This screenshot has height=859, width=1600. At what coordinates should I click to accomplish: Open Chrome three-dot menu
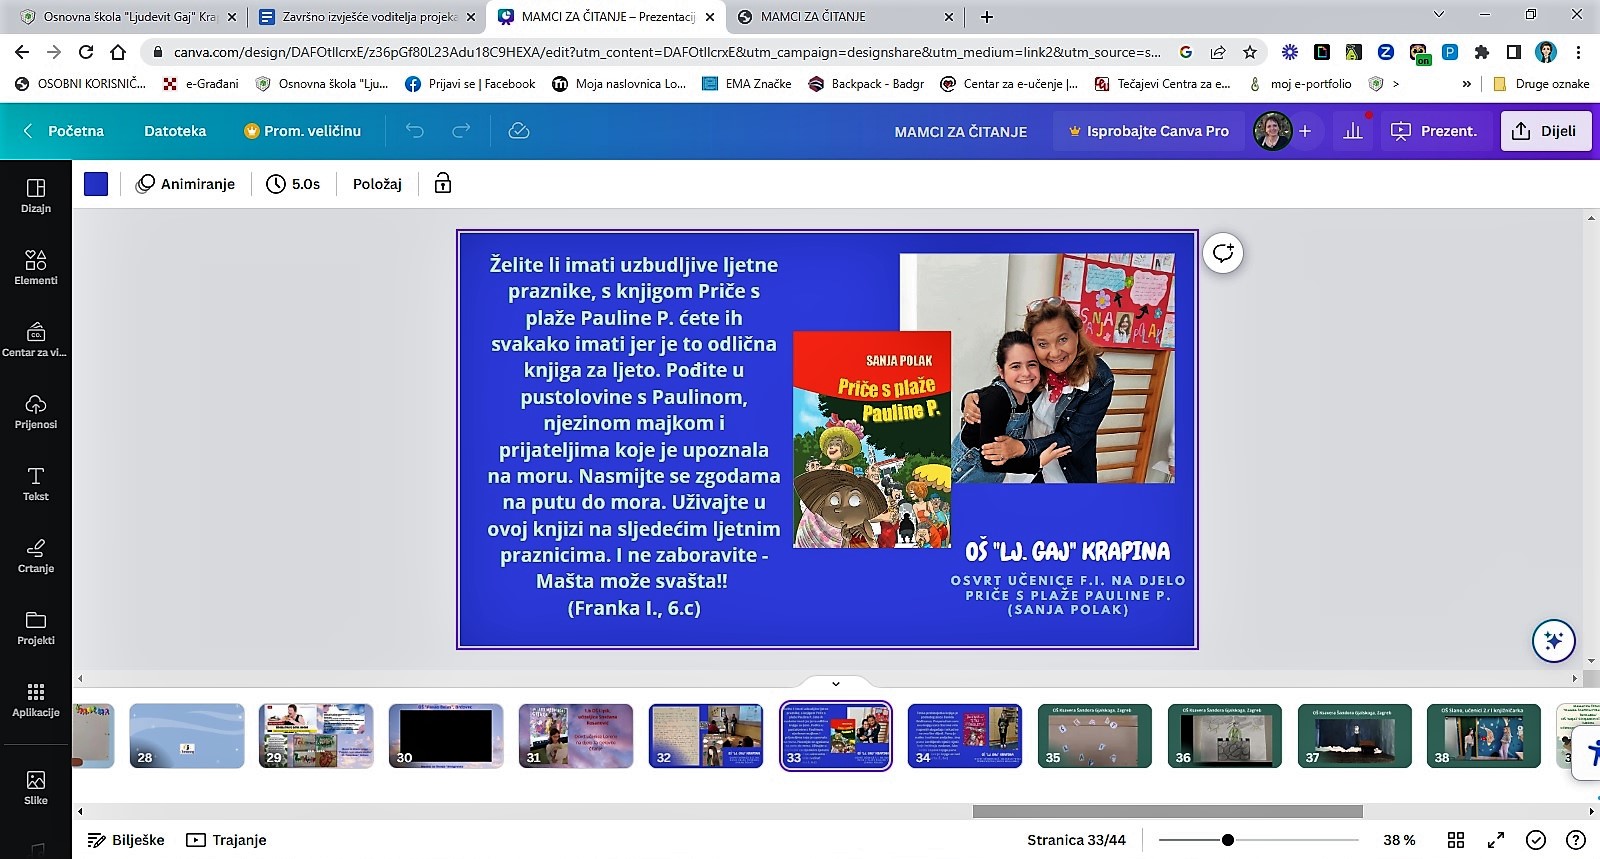1579,52
